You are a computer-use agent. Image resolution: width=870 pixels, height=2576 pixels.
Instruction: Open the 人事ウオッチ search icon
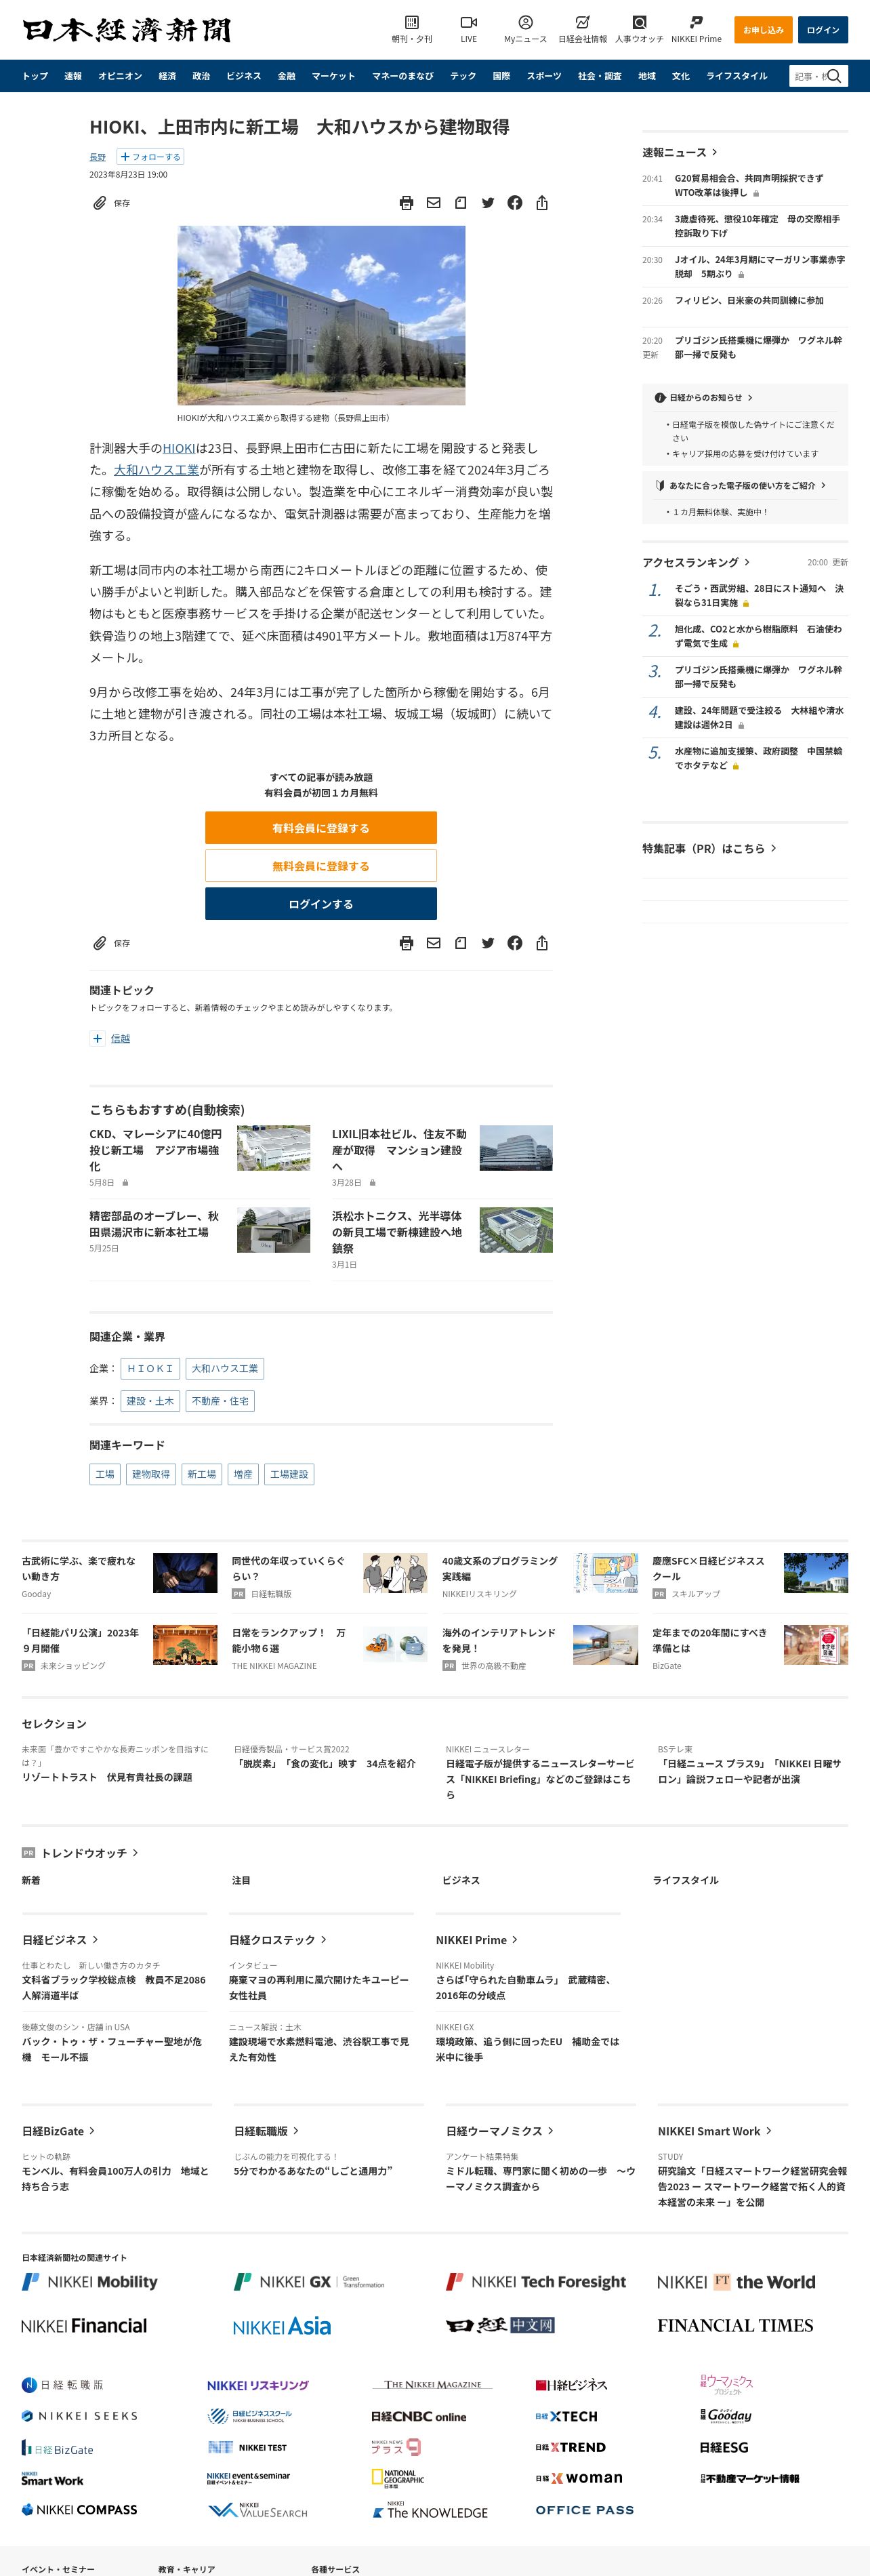point(639,23)
